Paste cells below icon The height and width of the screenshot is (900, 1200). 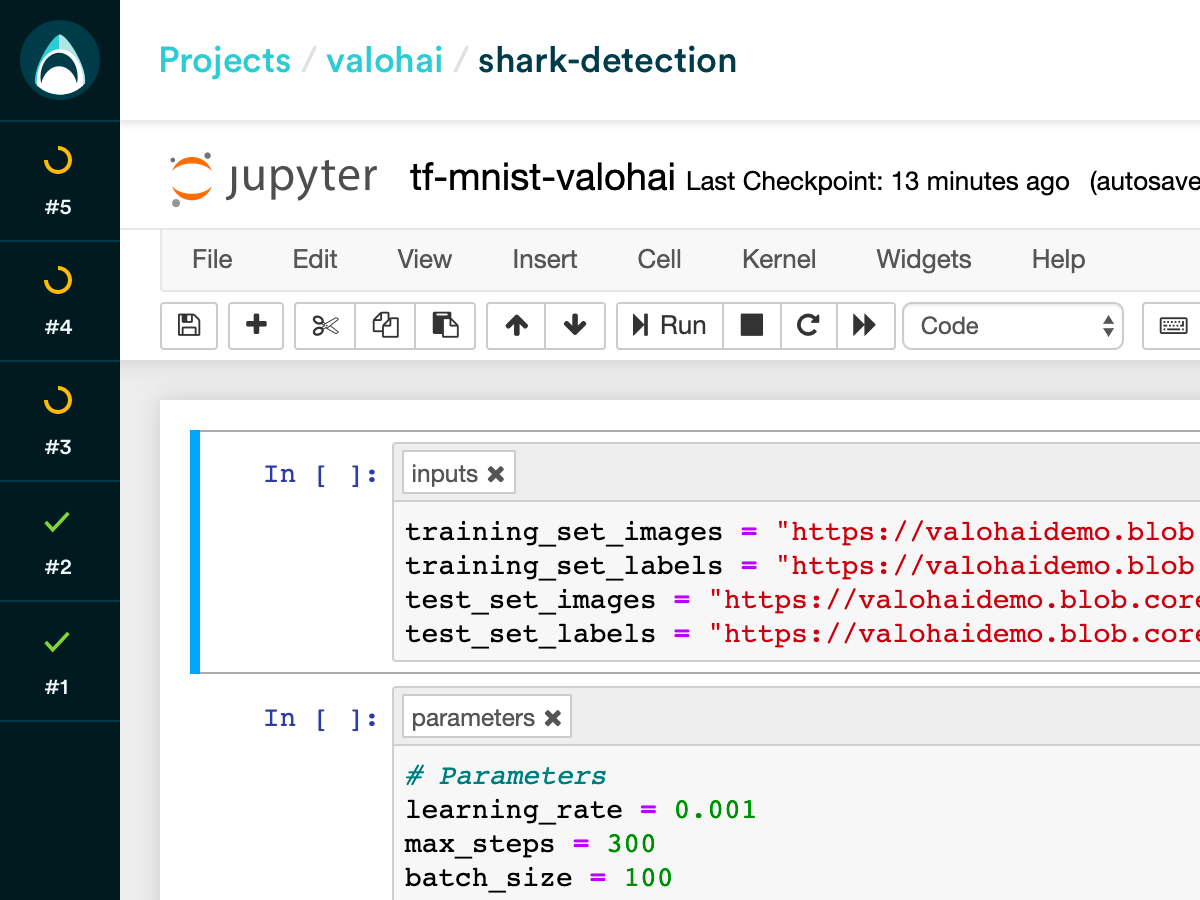[445, 325]
